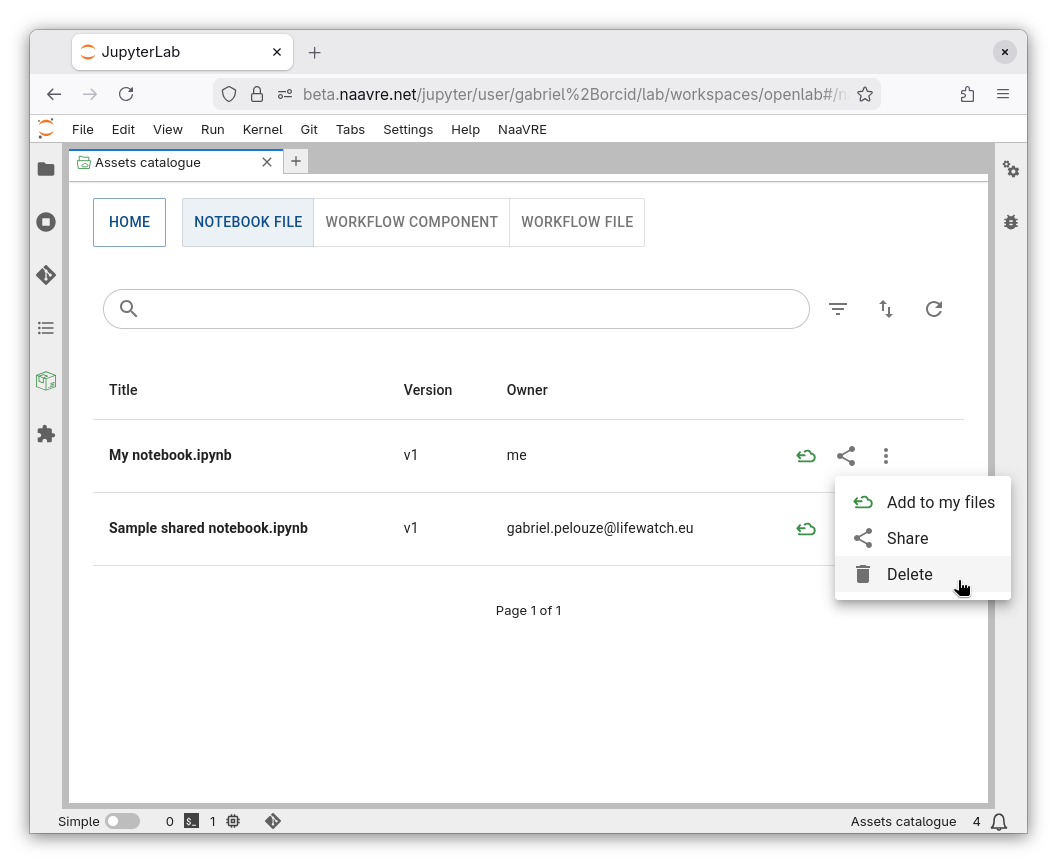Open the three-dot menu for My notebook.ipynb
1057x863 pixels.
coord(886,456)
